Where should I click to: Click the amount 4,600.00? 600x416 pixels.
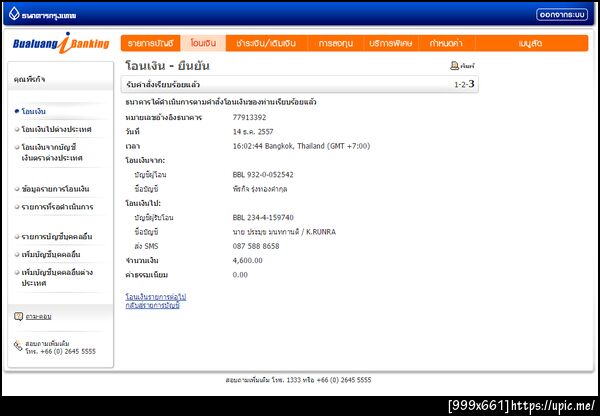tap(248, 261)
